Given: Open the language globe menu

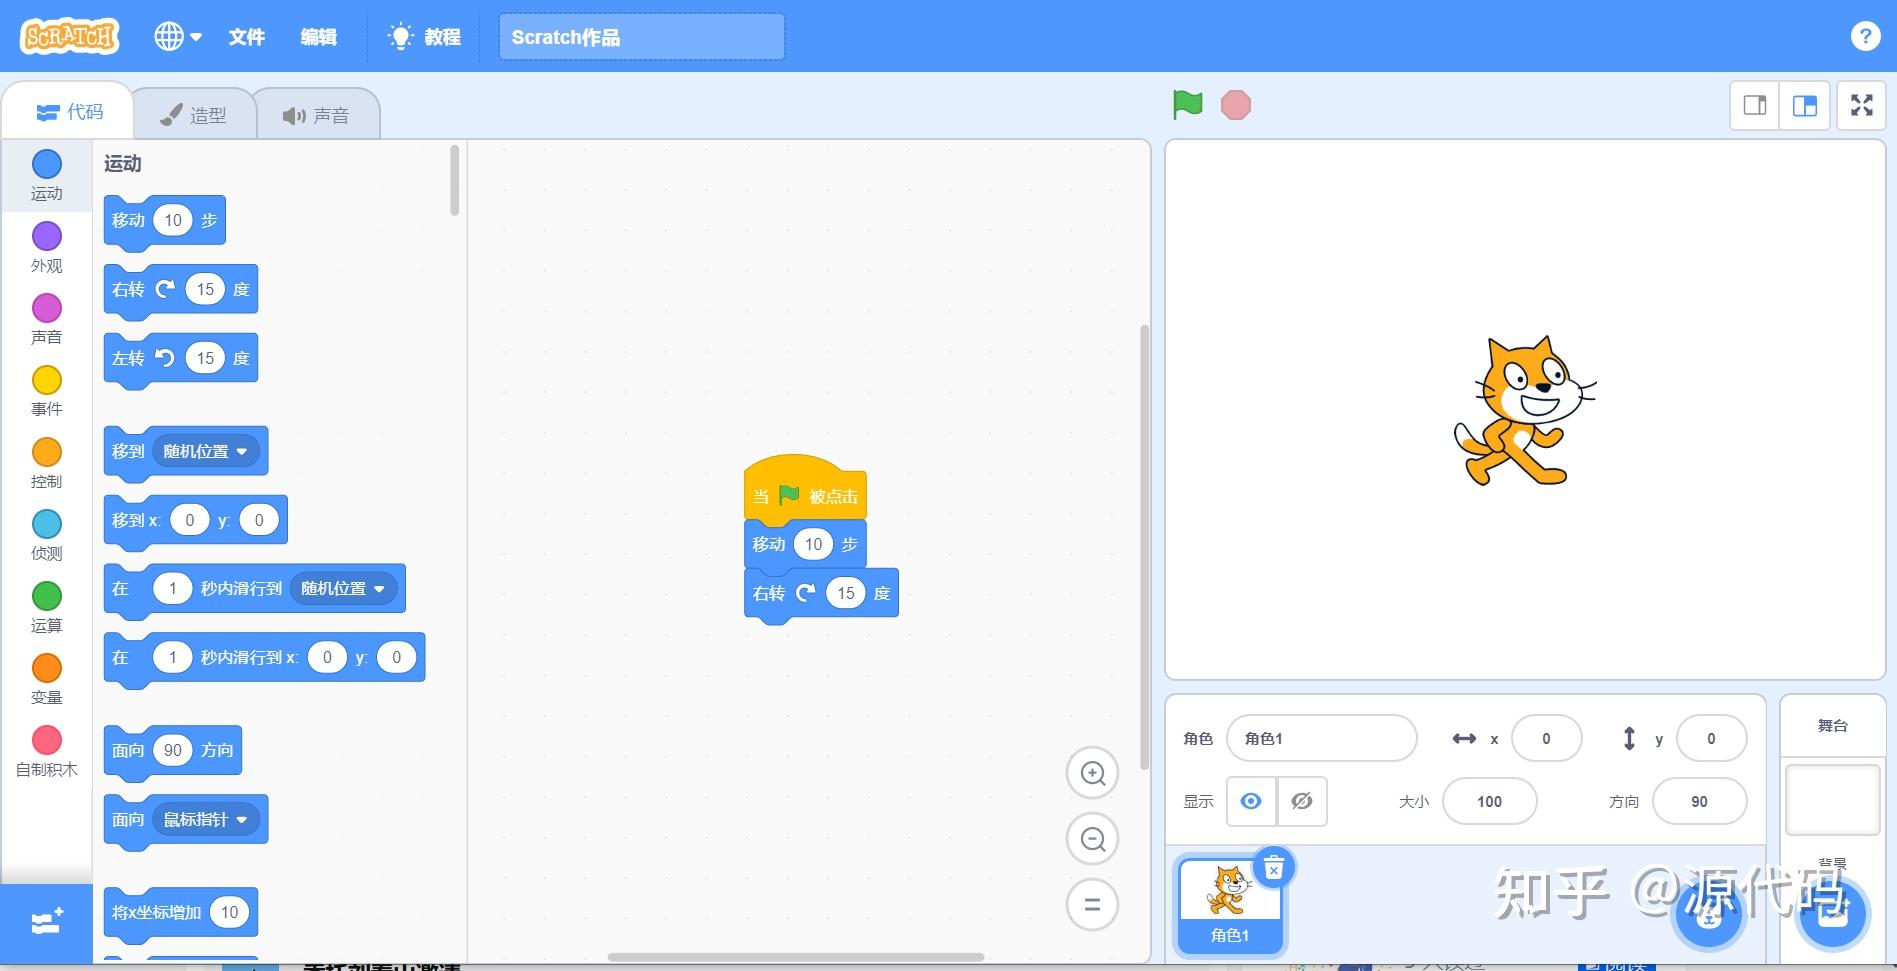Looking at the screenshot, I should 178,37.
